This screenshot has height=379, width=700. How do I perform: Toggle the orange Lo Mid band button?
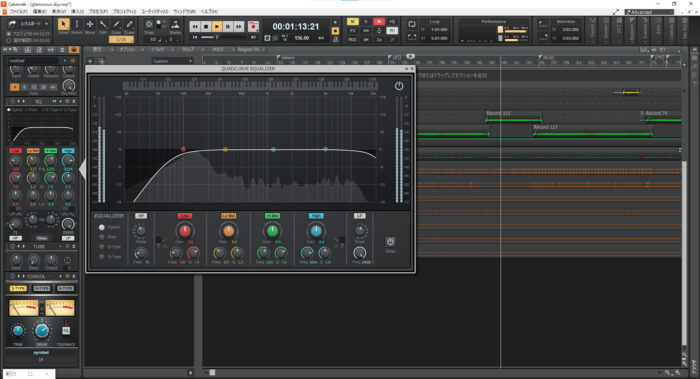[x=228, y=216]
